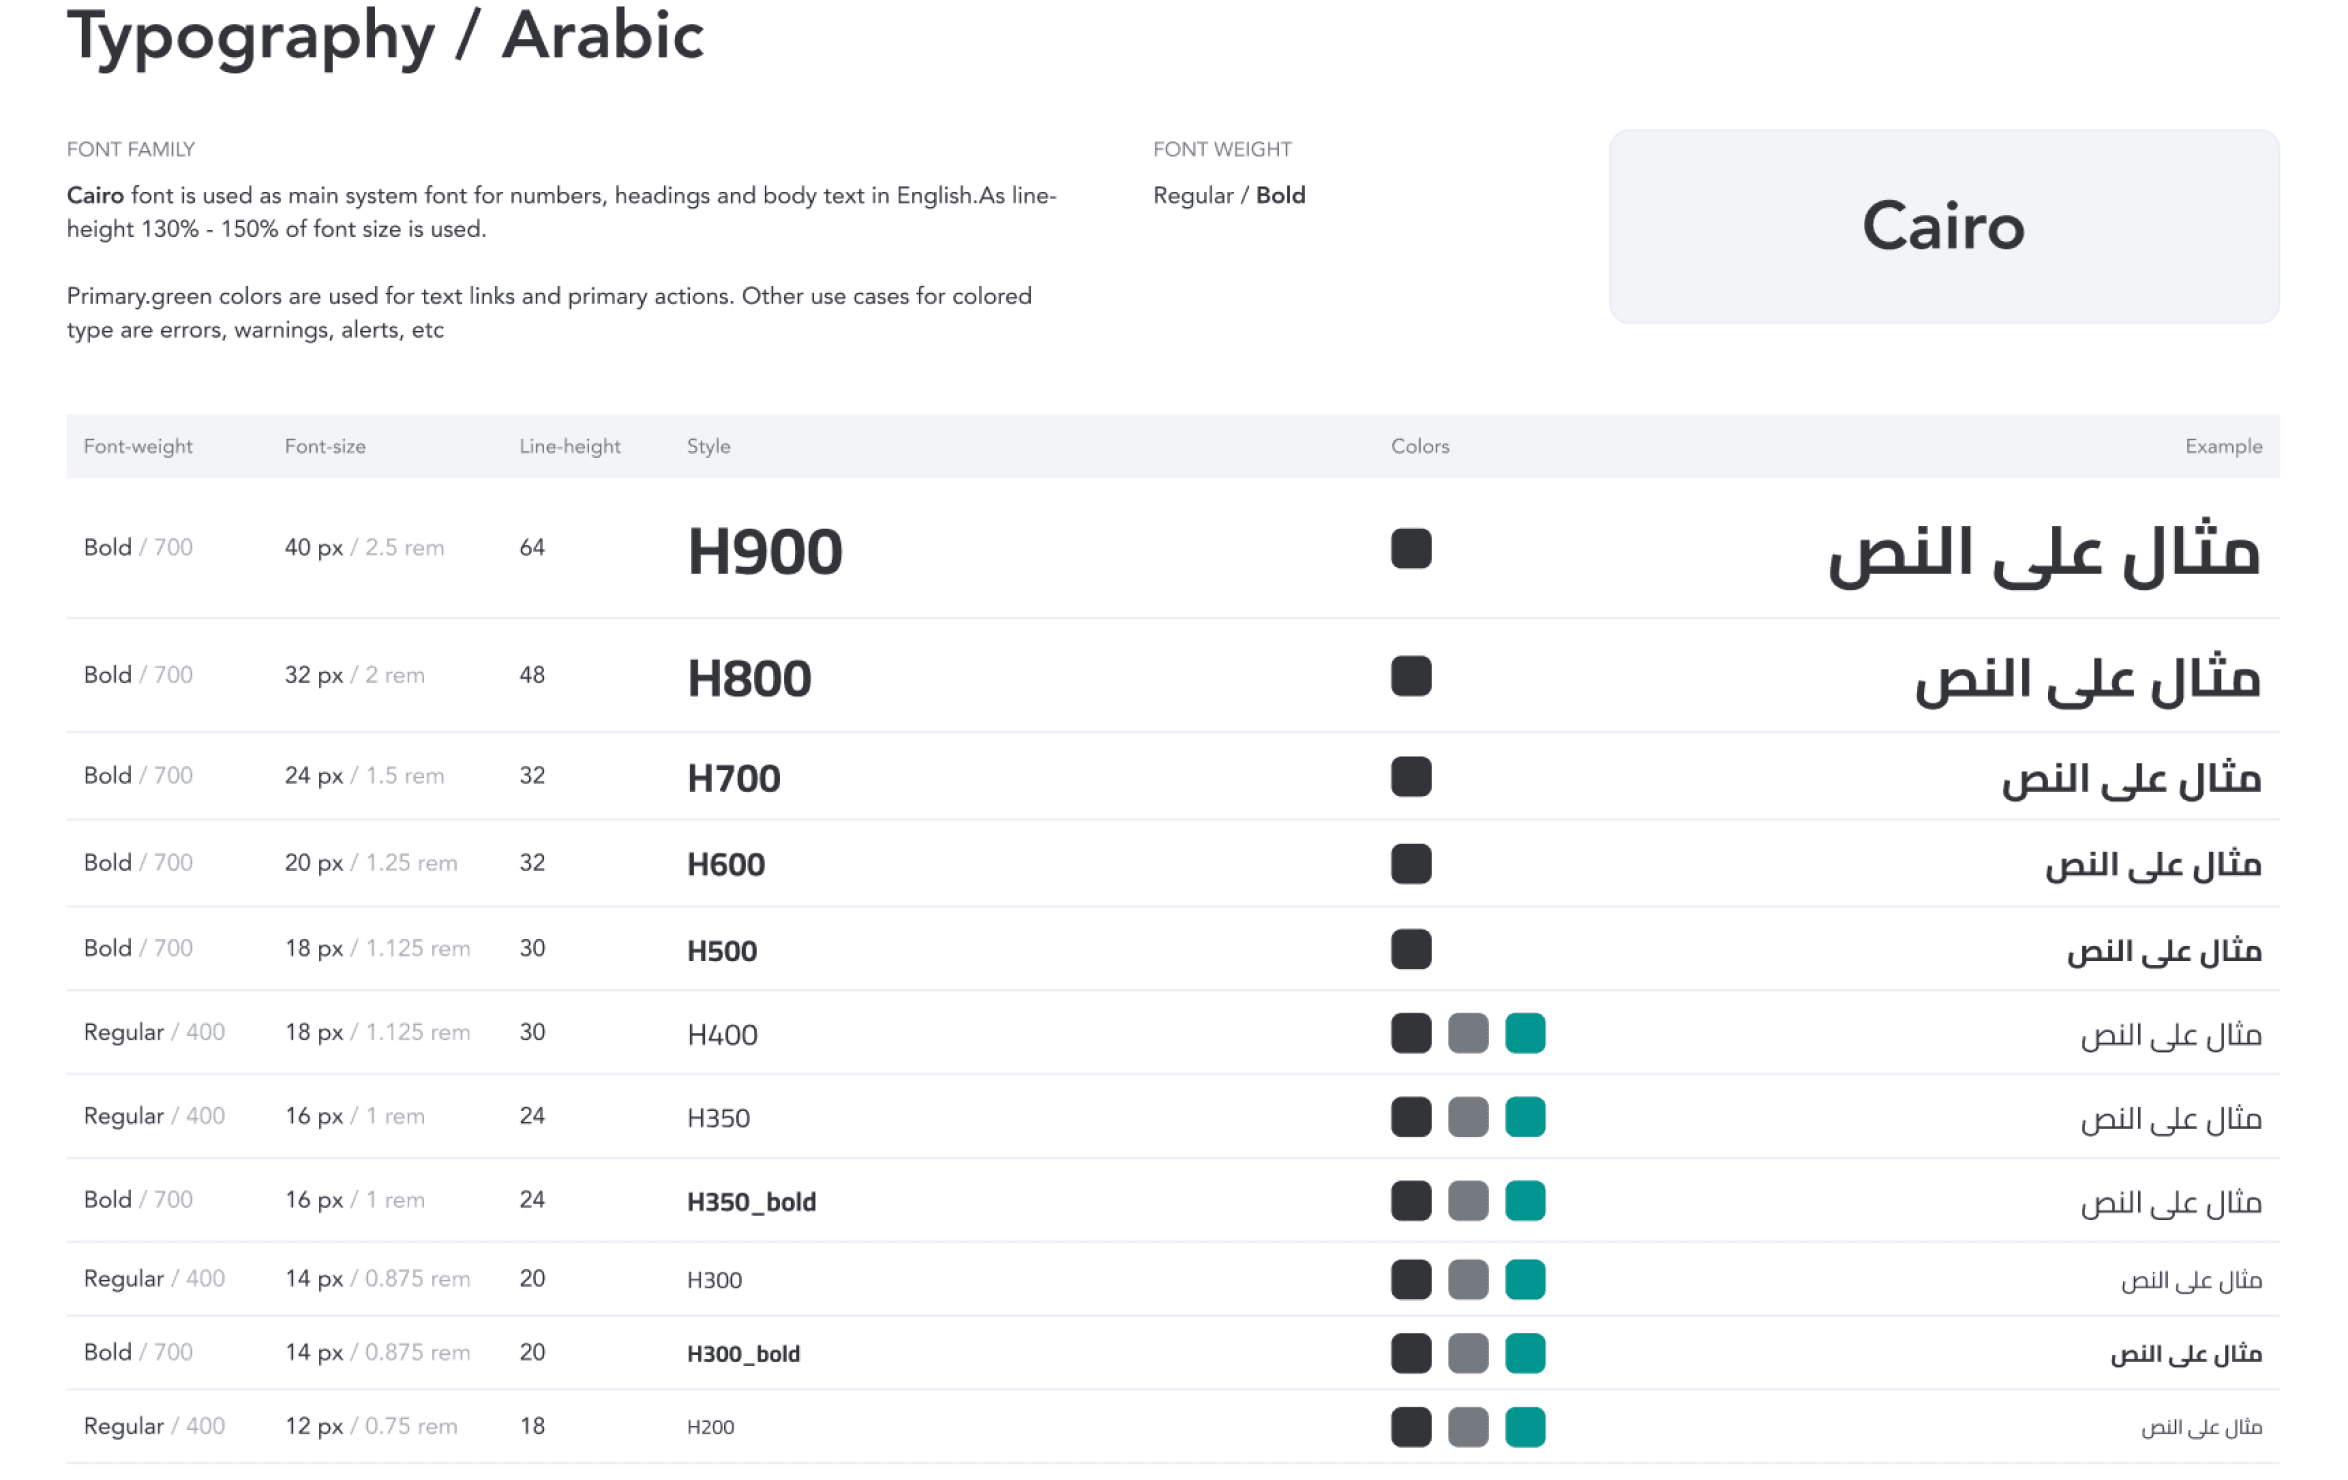Click the green swatch in the H350_bold row
Viewport: 2348px width, 1480px height.
pos(1524,1200)
